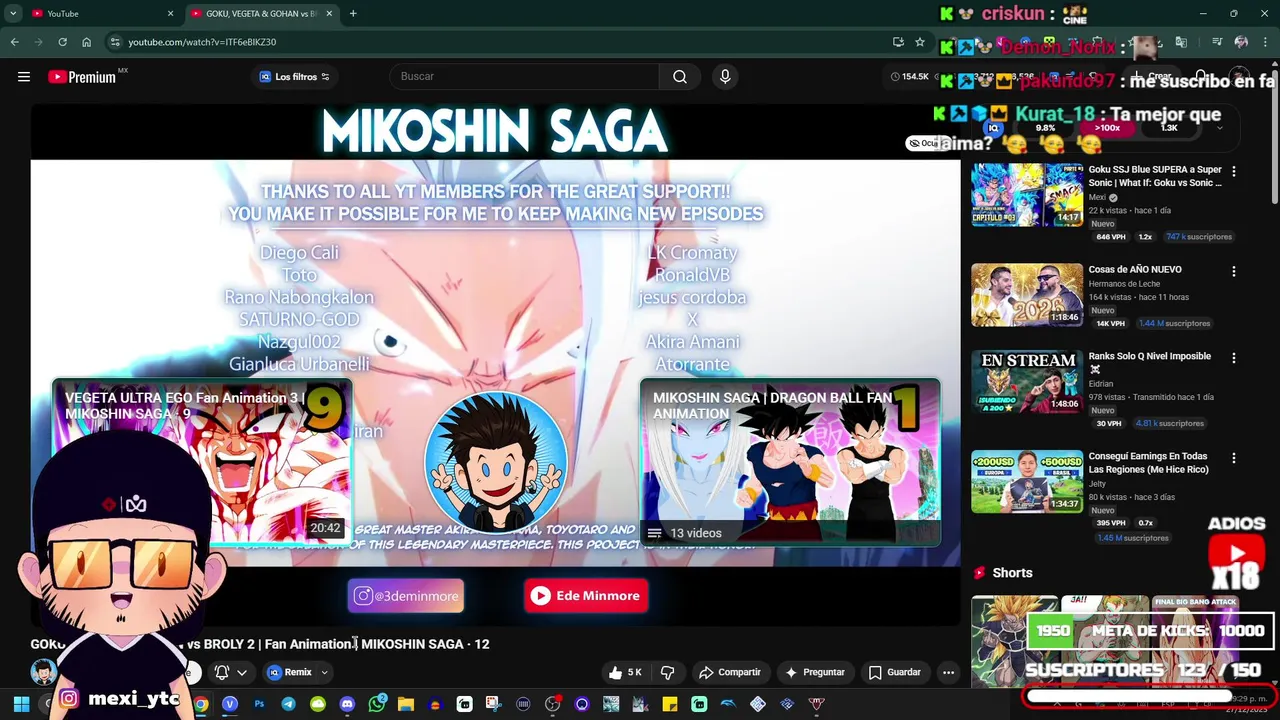Open options for Conseguí Earnings video
1280x720 pixels.
[1233, 458]
